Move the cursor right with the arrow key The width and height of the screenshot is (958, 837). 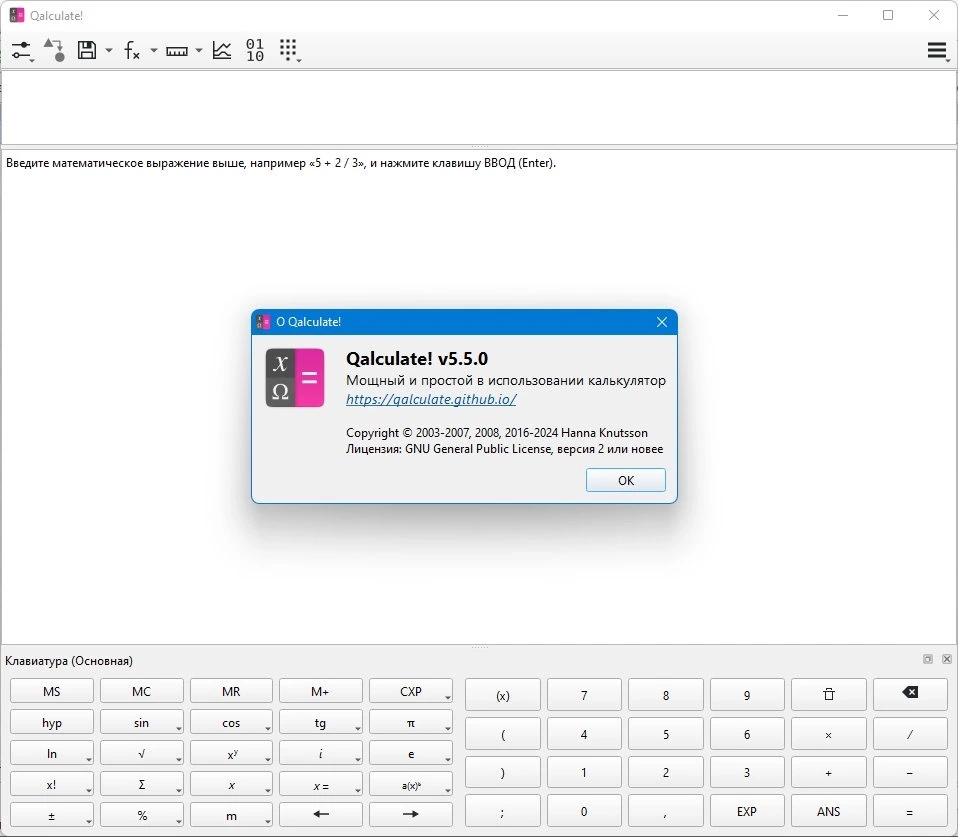pyautogui.click(x=411, y=814)
